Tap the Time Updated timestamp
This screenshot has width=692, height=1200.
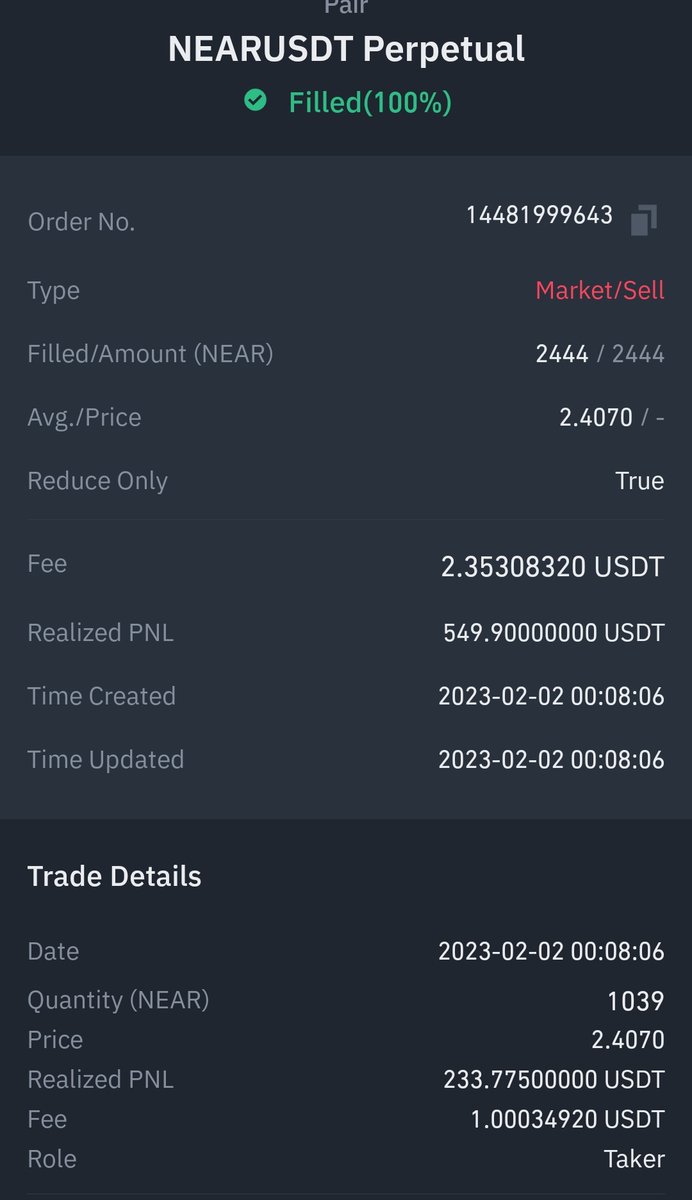pos(551,759)
